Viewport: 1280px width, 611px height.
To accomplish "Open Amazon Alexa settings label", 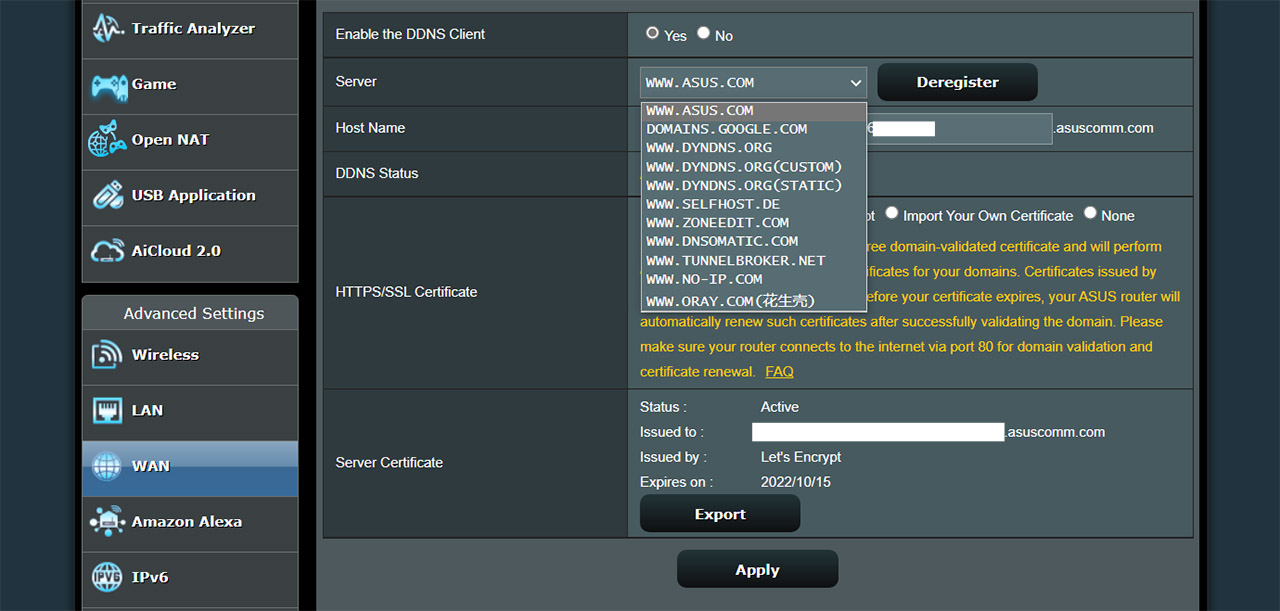I will point(187,521).
